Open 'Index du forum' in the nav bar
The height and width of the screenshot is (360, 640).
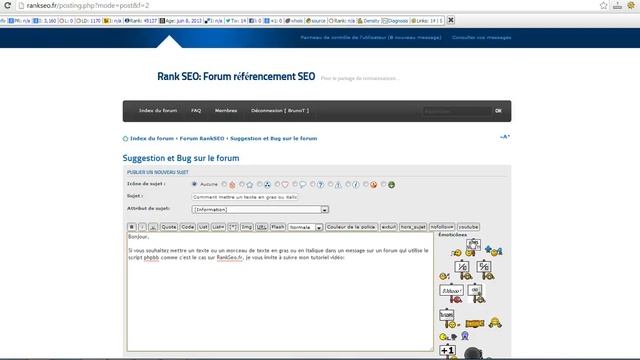pyautogui.click(x=158, y=111)
